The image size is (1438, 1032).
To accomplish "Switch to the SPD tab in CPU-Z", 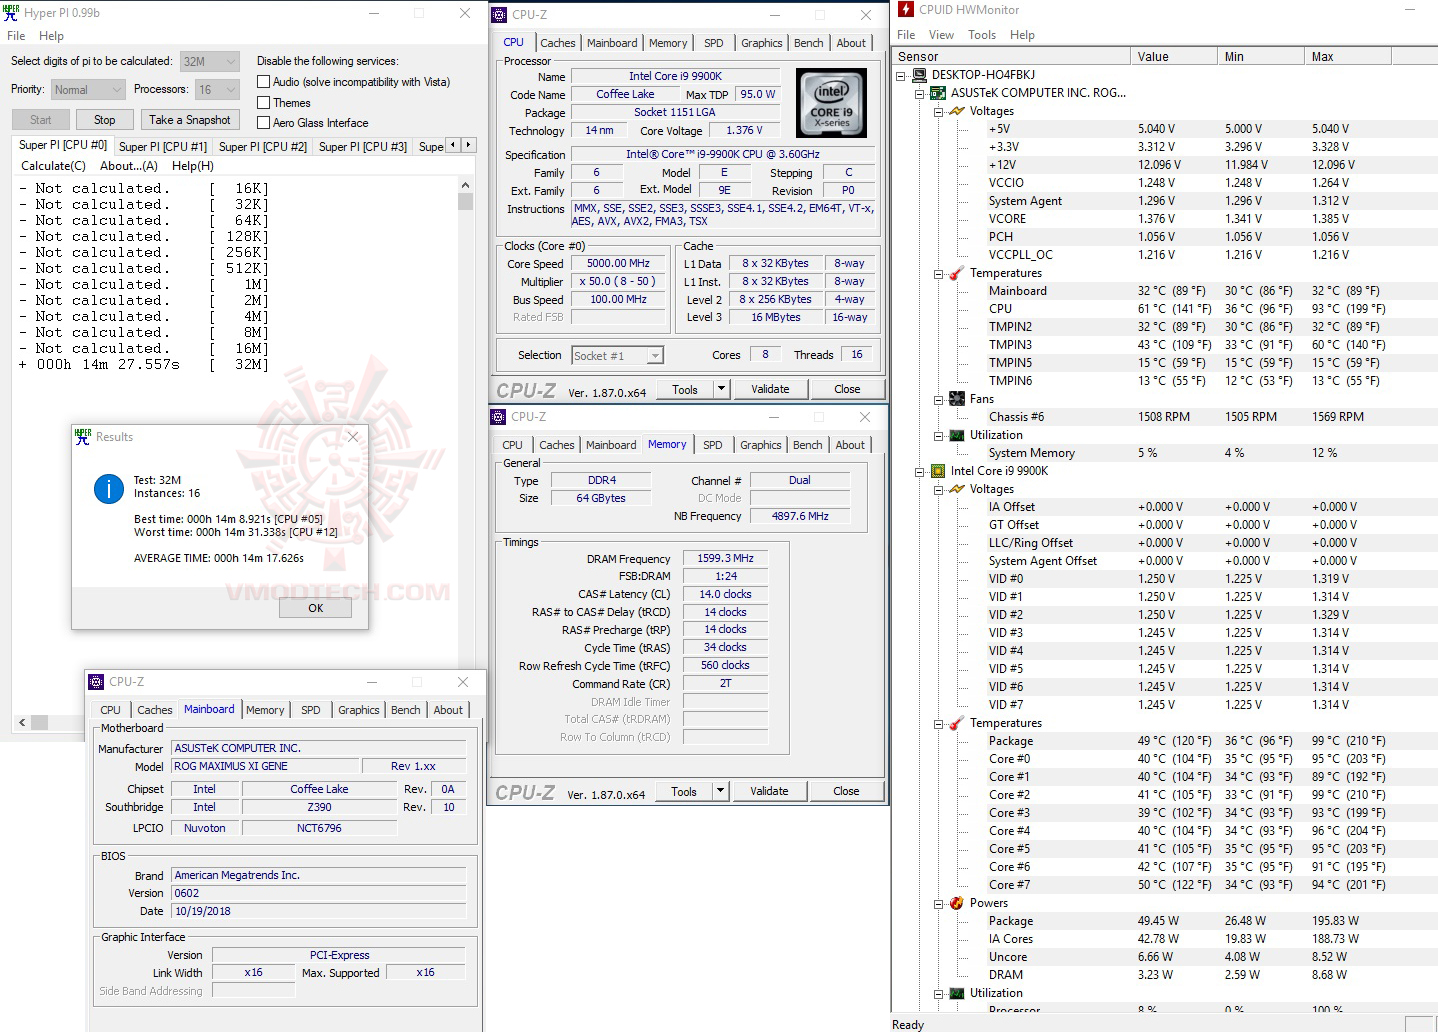I will pos(714,42).
